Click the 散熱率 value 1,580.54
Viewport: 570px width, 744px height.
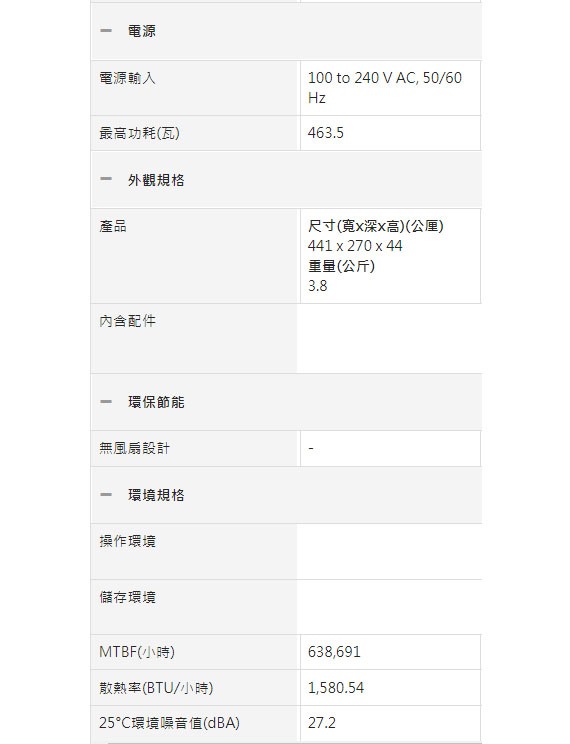click(336, 688)
